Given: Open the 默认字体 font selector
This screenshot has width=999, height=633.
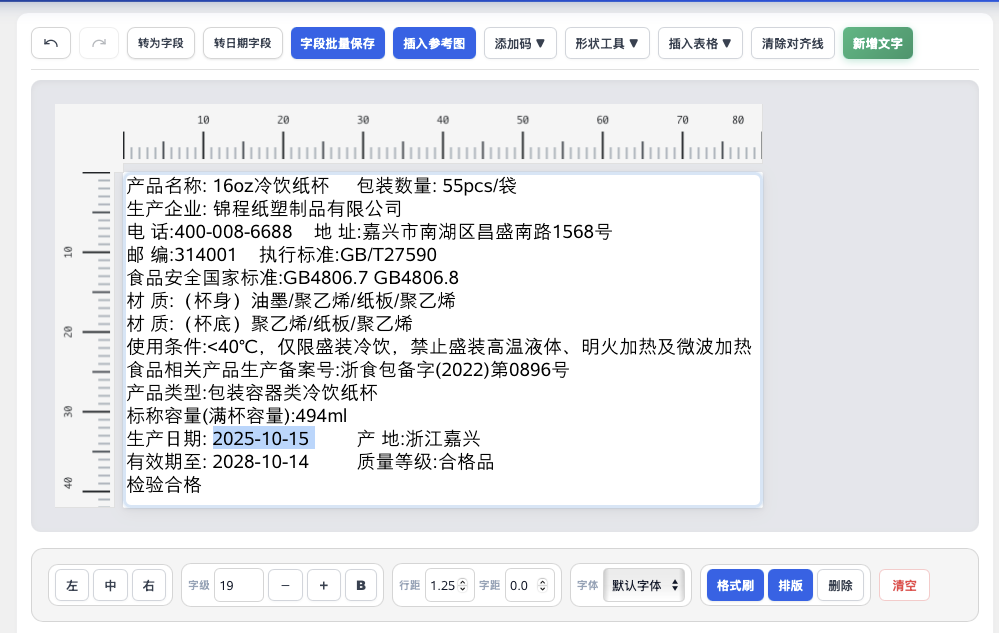Looking at the screenshot, I should [645, 585].
